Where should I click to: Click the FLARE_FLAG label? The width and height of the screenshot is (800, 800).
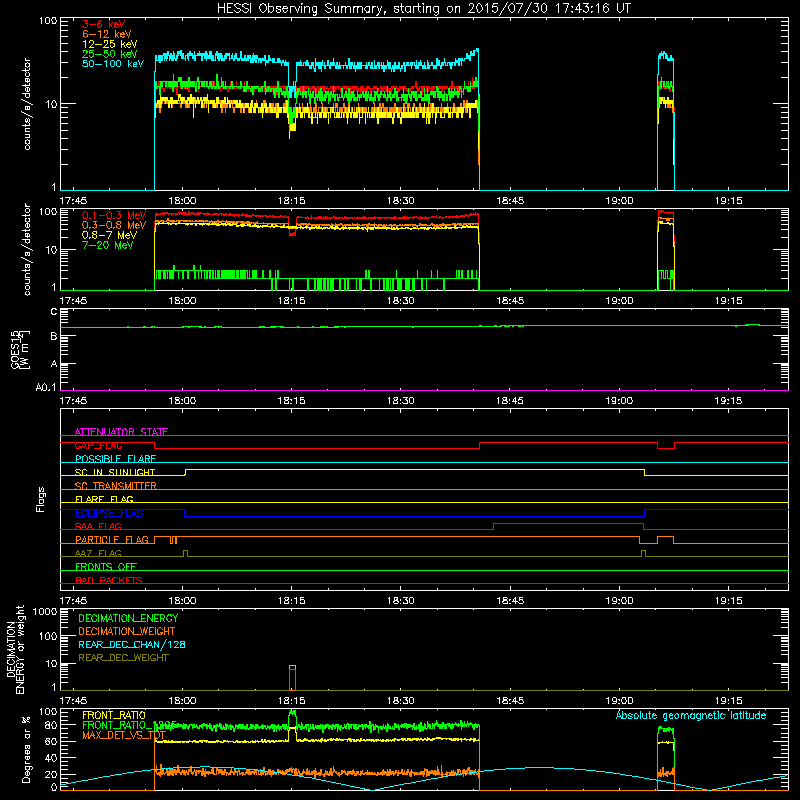[x=104, y=499]
